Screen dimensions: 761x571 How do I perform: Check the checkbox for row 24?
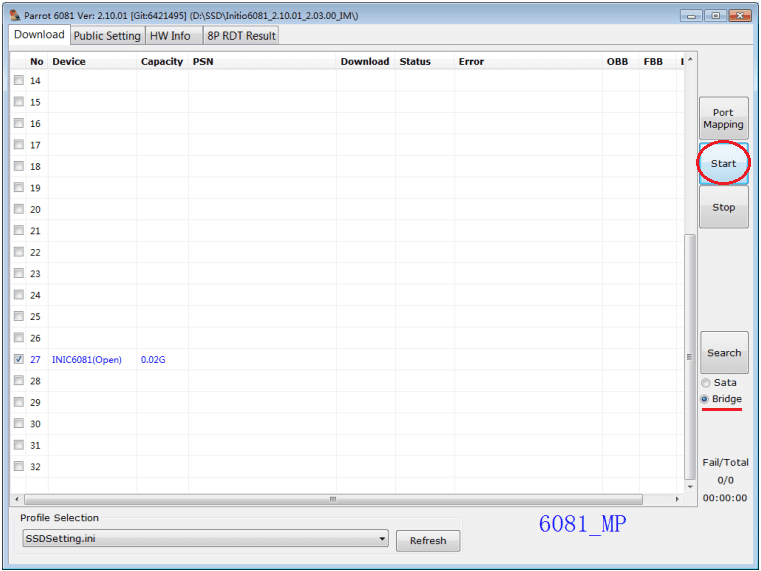[18, 294]
